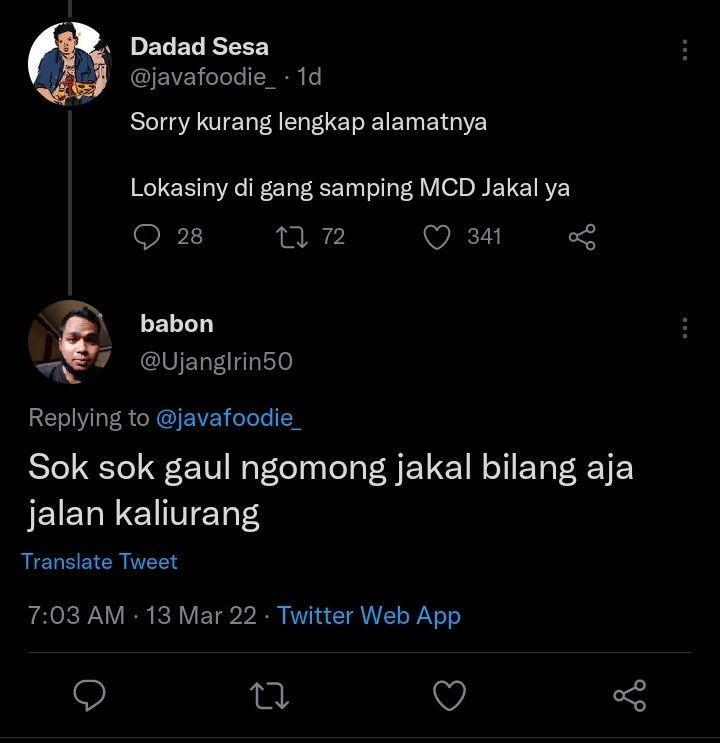Share babon's tweet

(629, 695)
